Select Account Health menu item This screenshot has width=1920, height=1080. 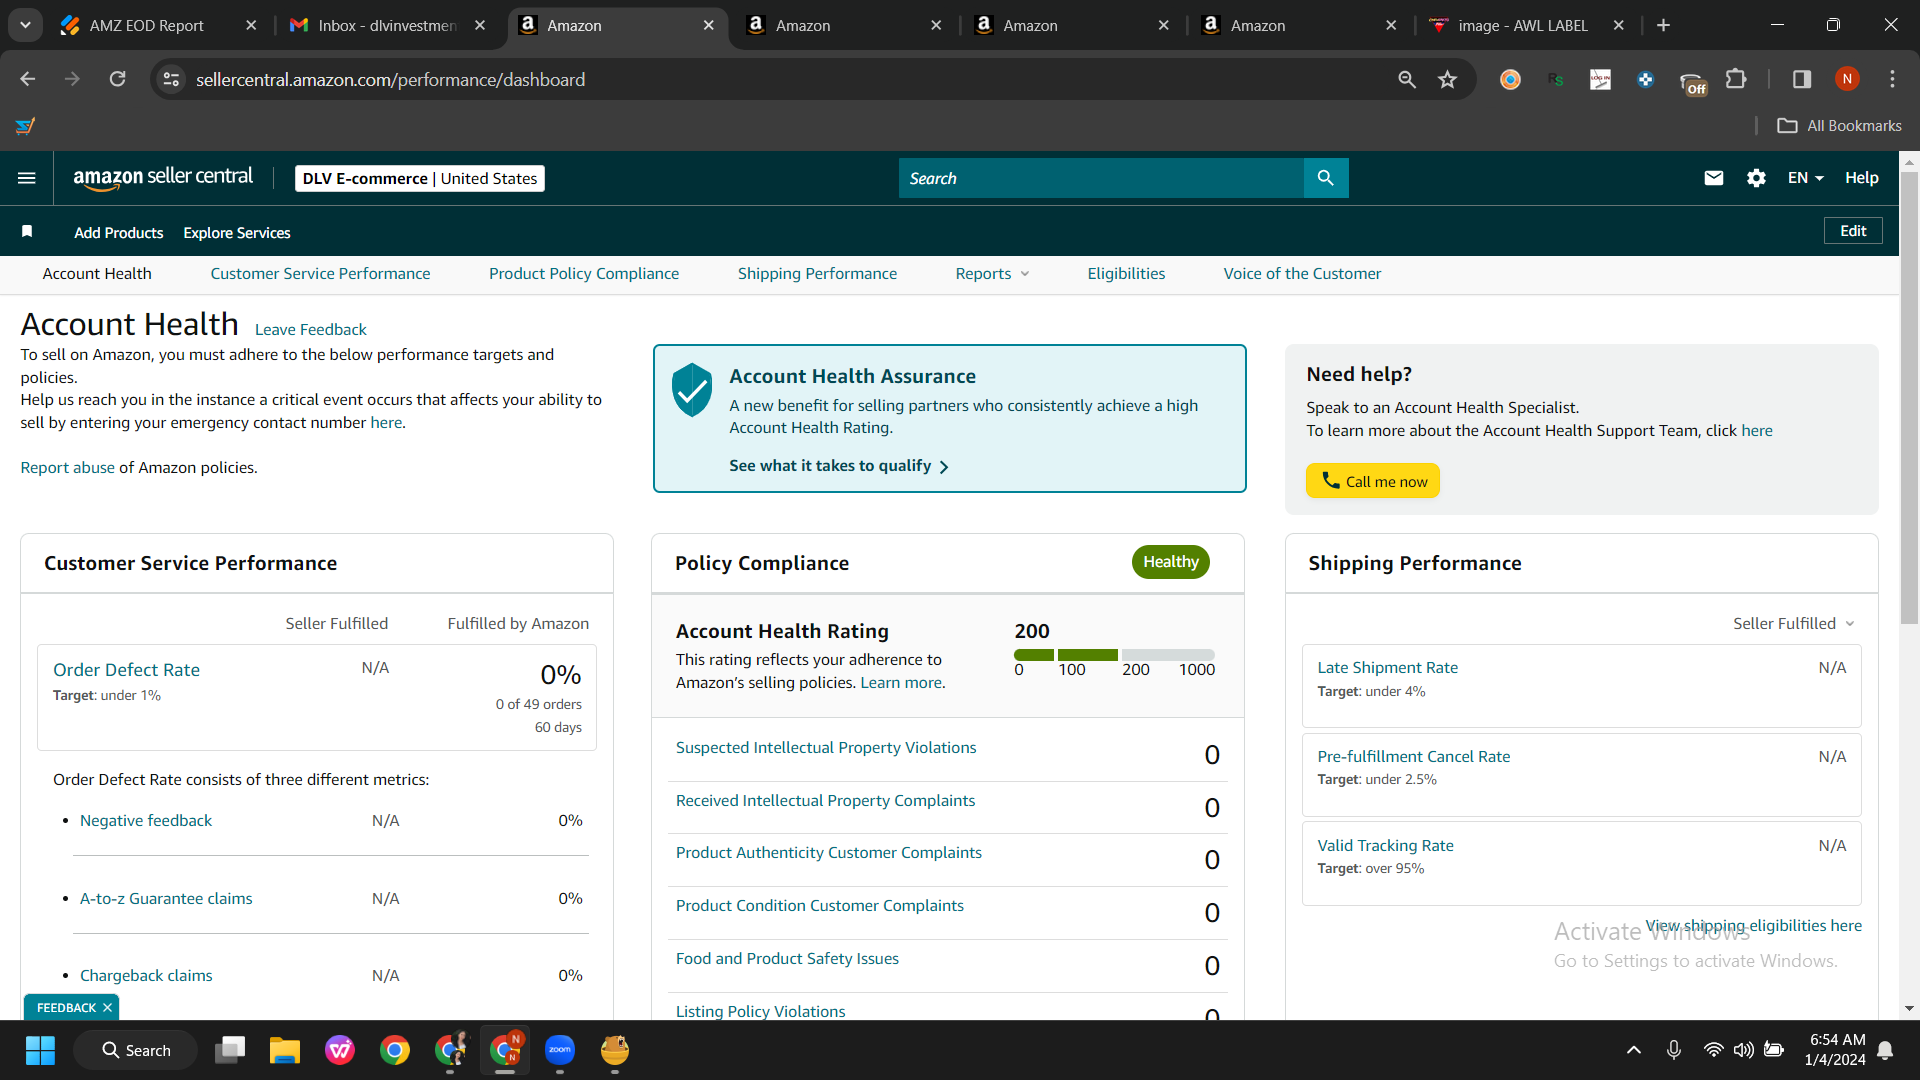[97, 274]
